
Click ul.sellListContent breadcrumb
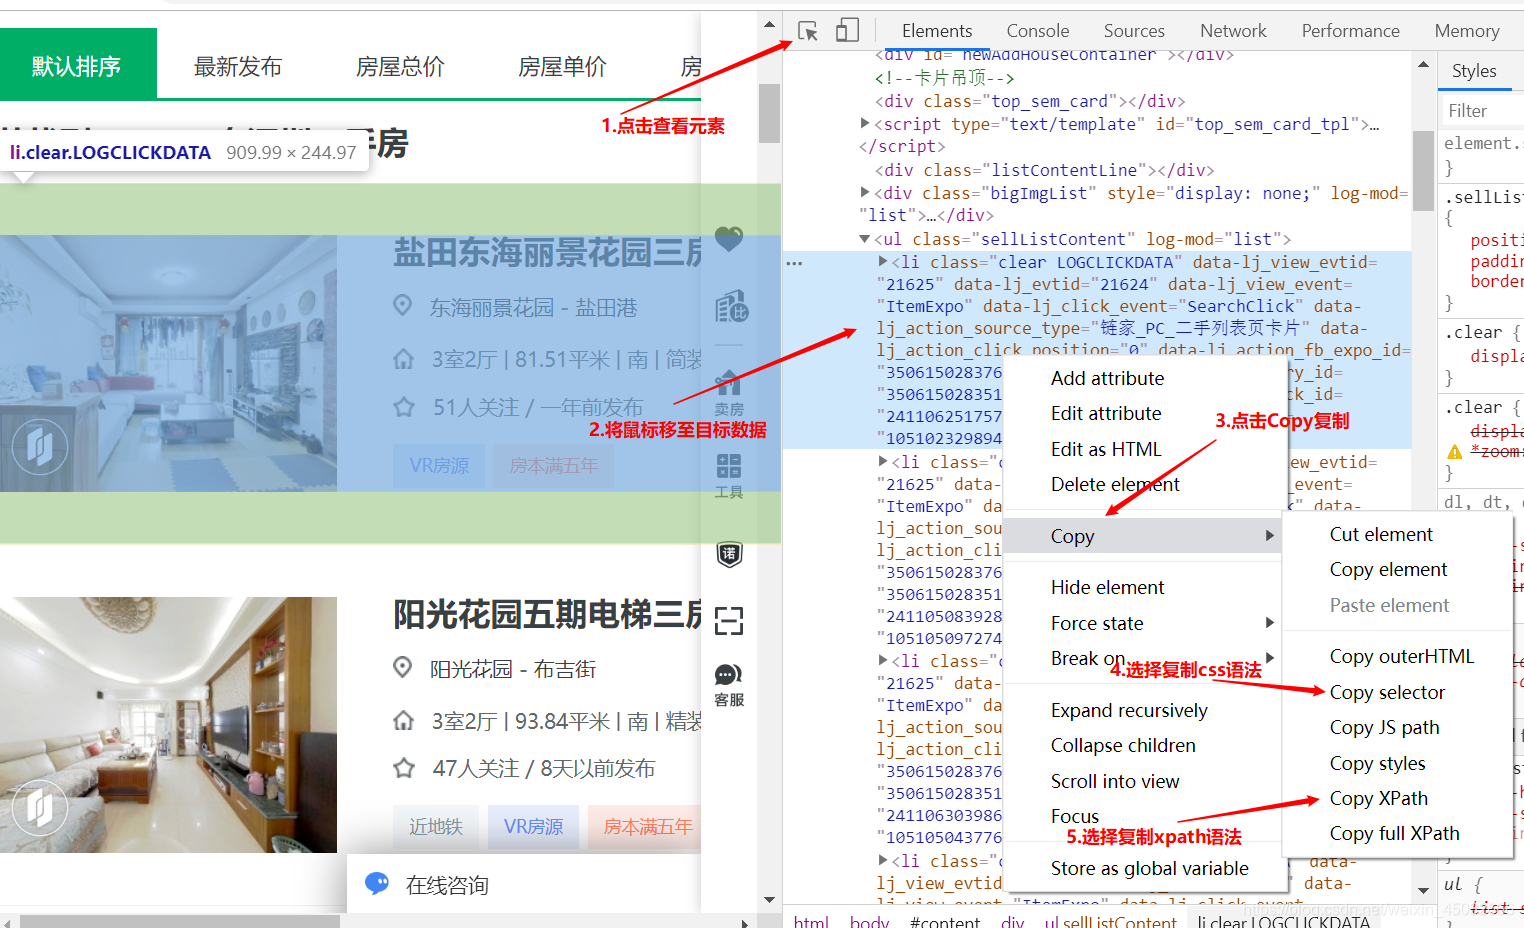[1110, 921]
